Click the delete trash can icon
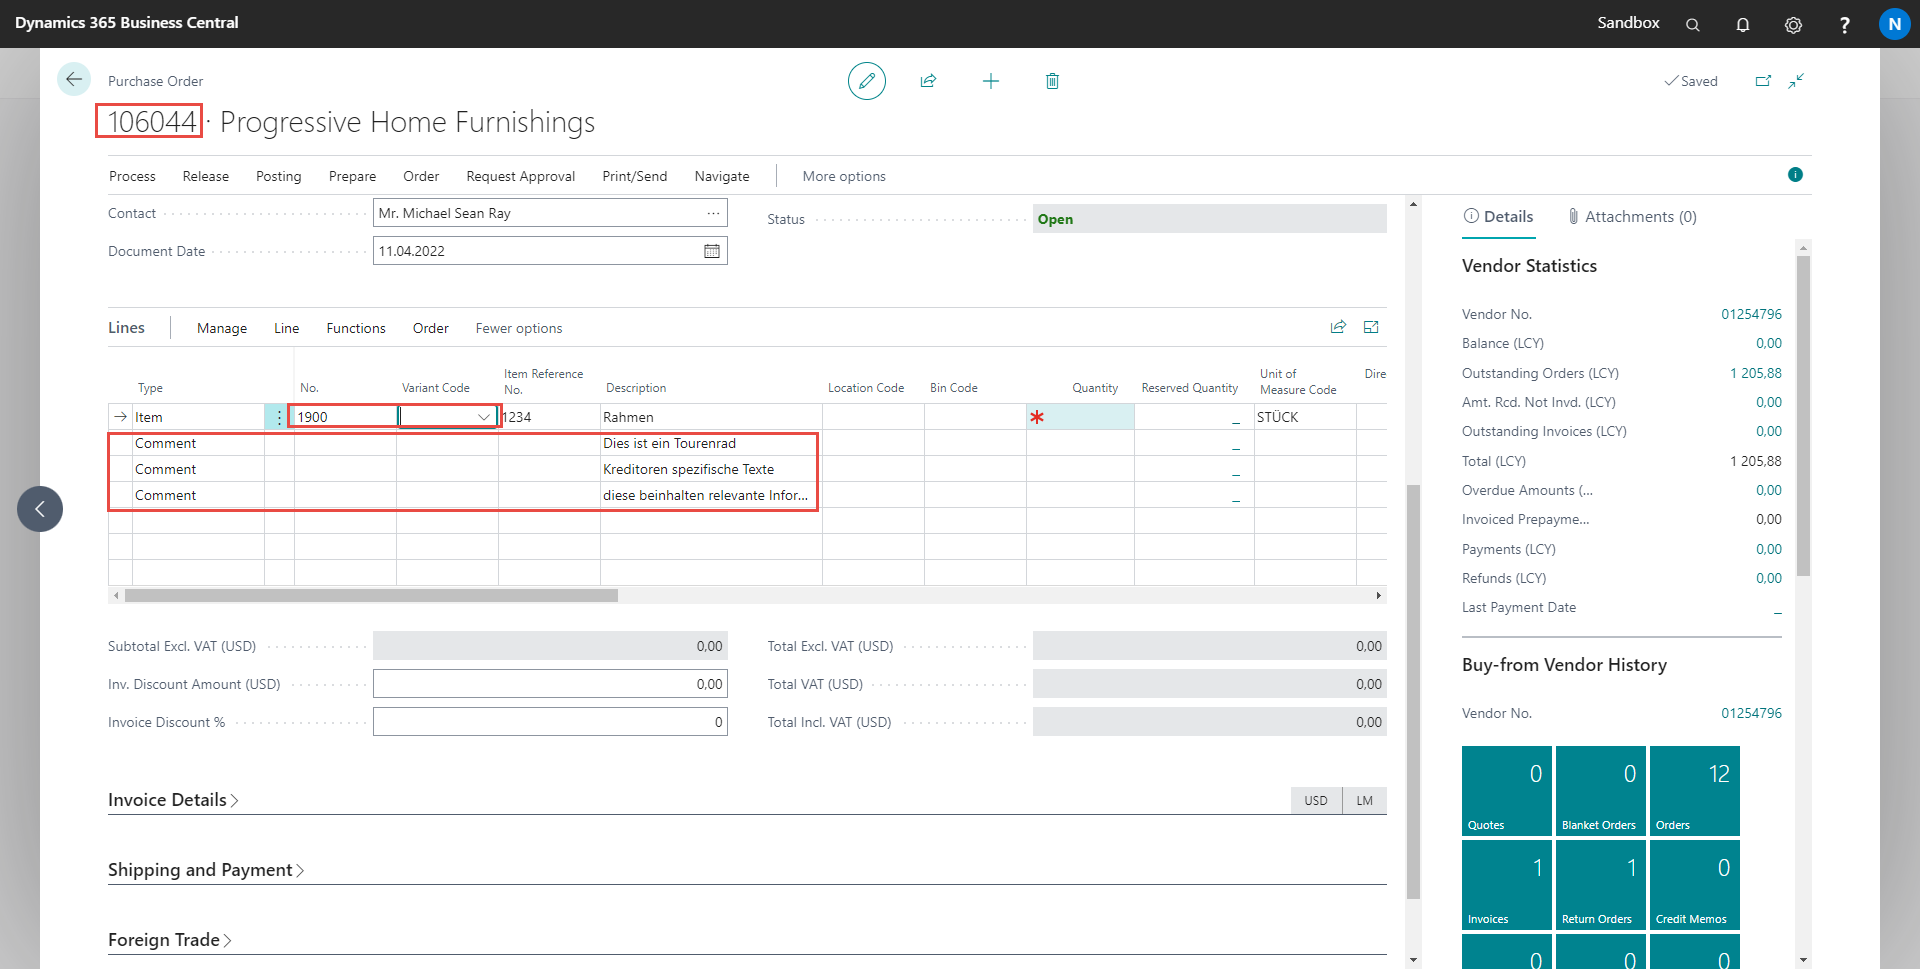The width and height of the screenshot is (1920, 969). (1052, 81)
